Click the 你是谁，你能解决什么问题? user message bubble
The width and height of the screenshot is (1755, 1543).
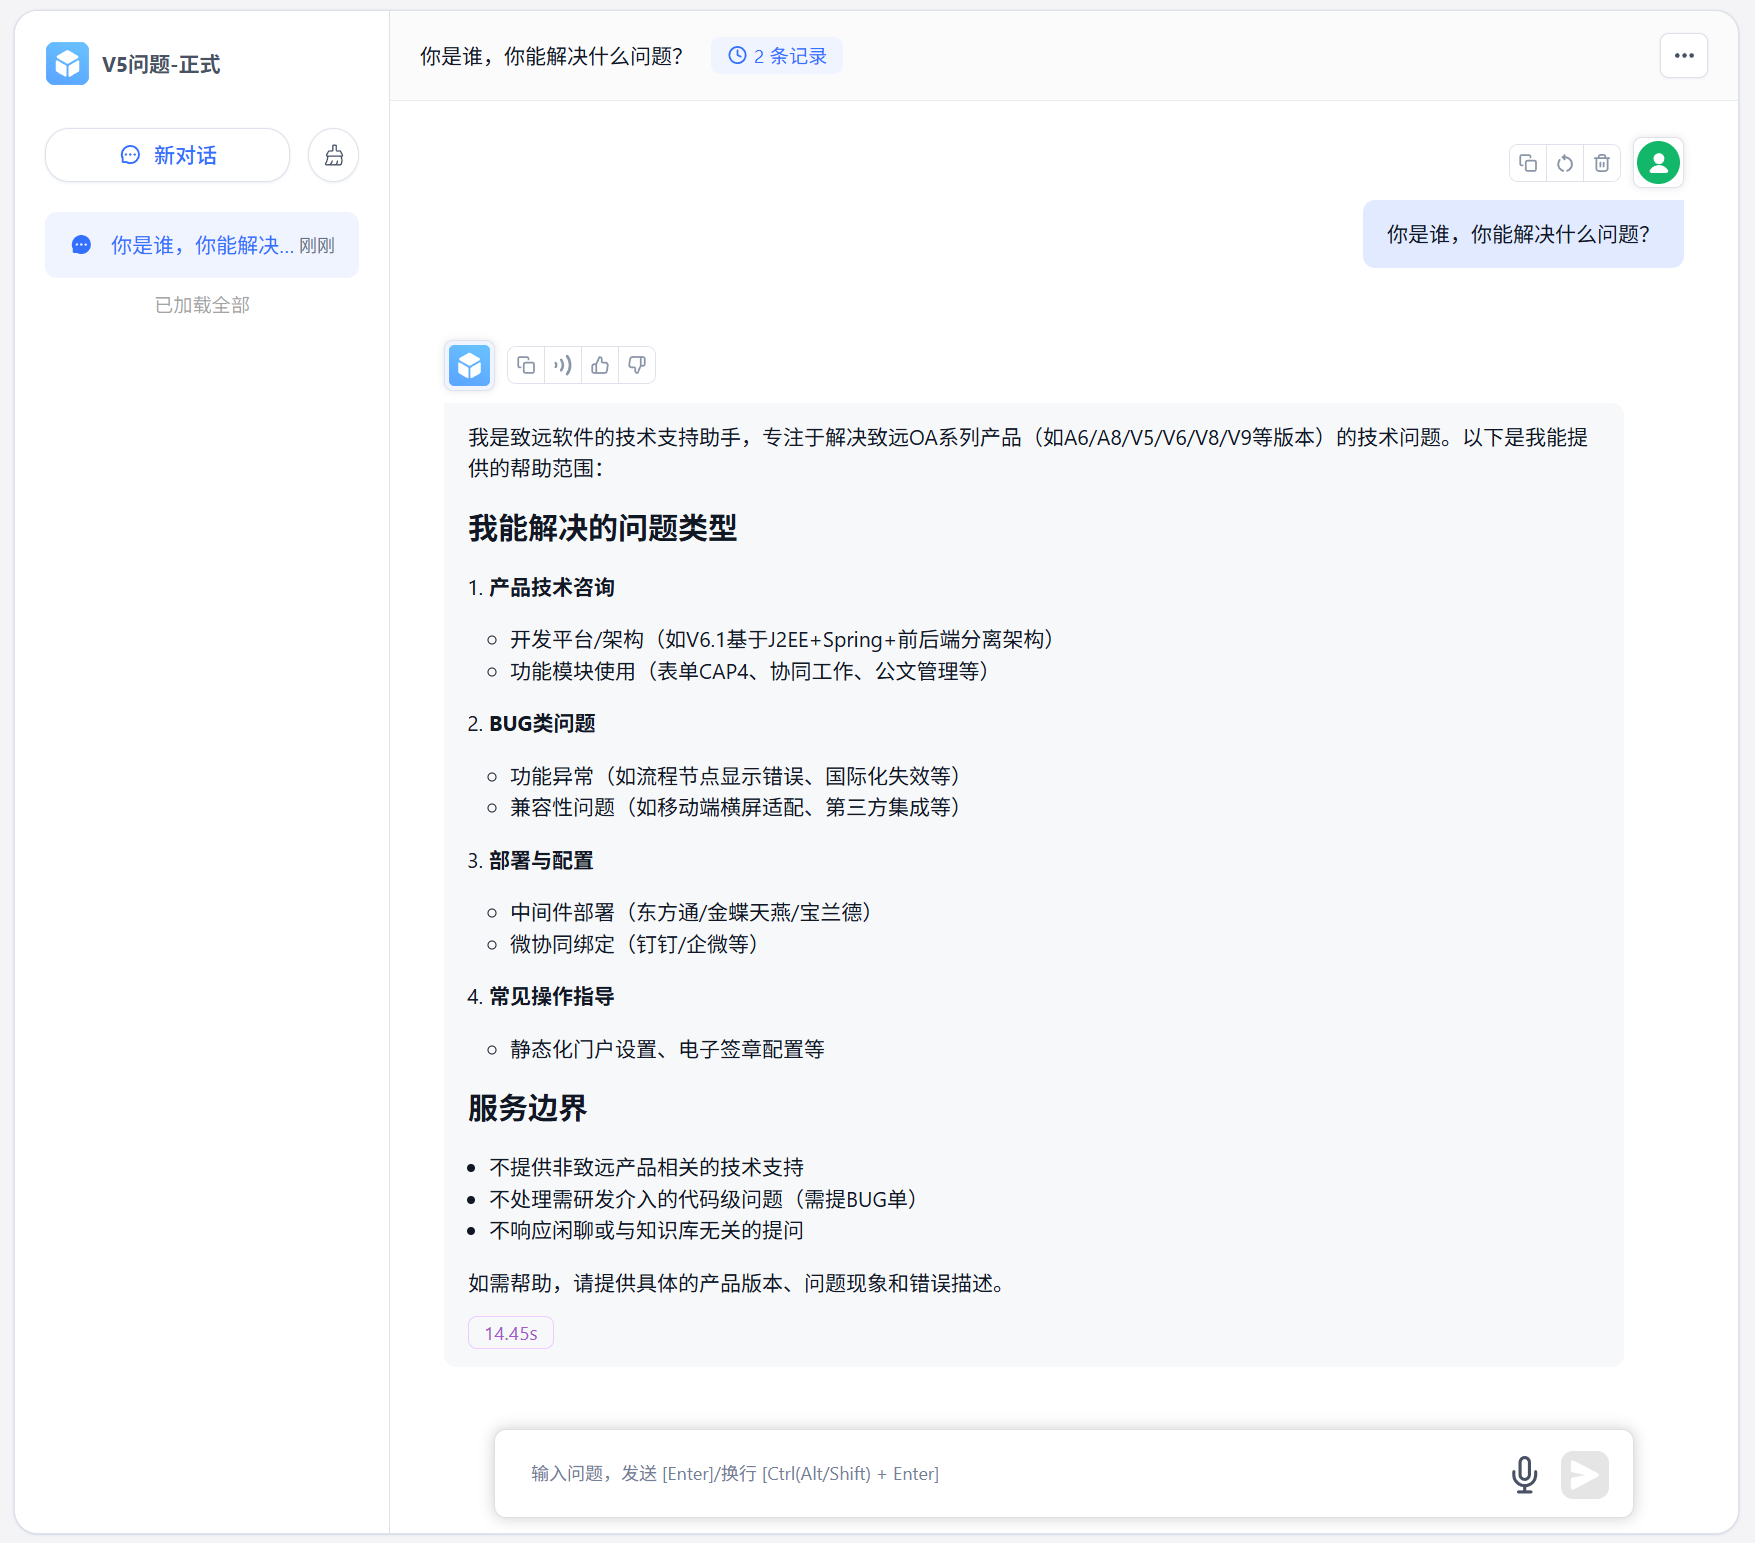[1523, 234]
